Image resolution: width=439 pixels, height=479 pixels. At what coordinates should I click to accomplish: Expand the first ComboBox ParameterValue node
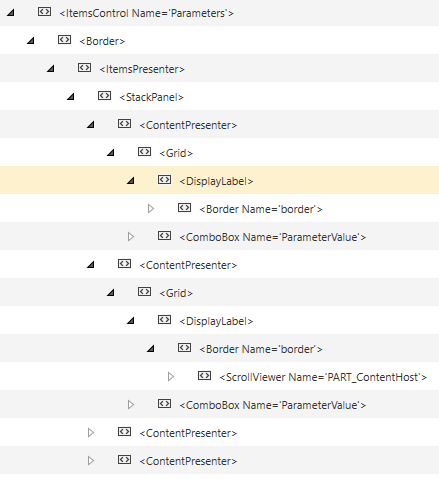(131, 237)
